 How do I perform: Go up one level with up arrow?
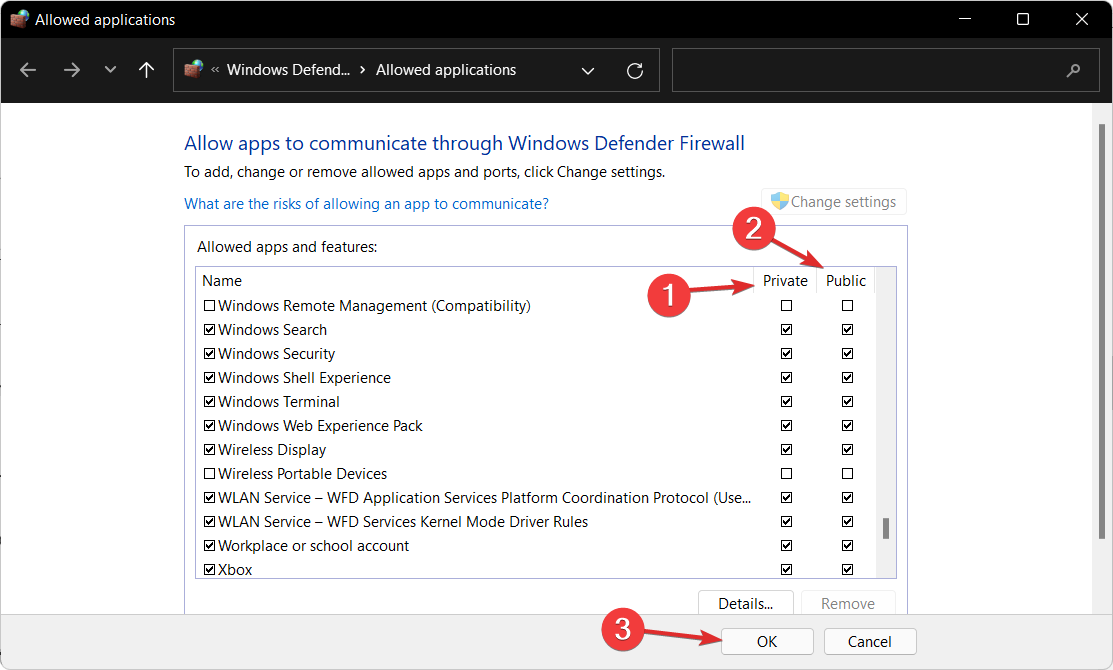(146, 70)
